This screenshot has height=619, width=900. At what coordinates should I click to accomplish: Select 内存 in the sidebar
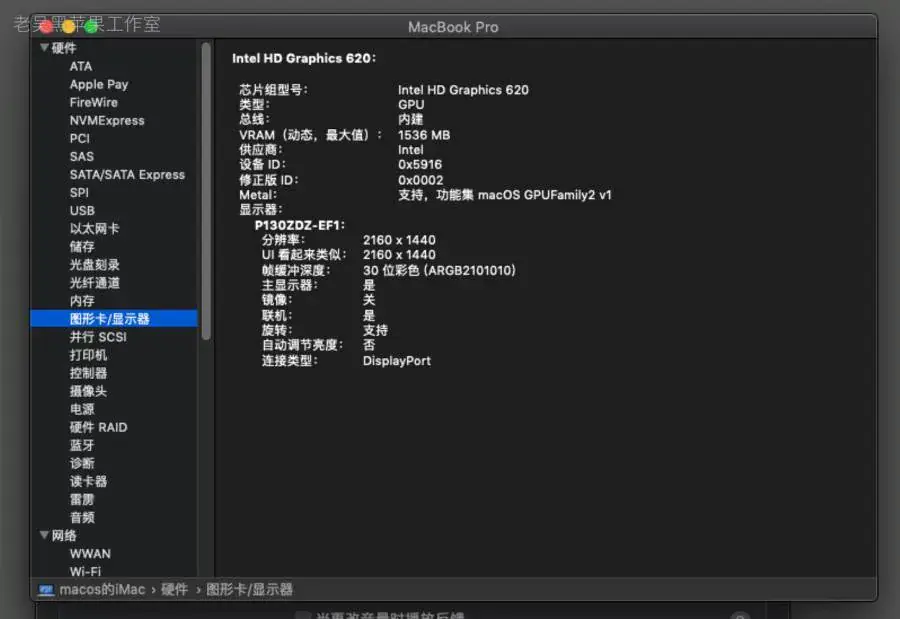click(82, 301)
